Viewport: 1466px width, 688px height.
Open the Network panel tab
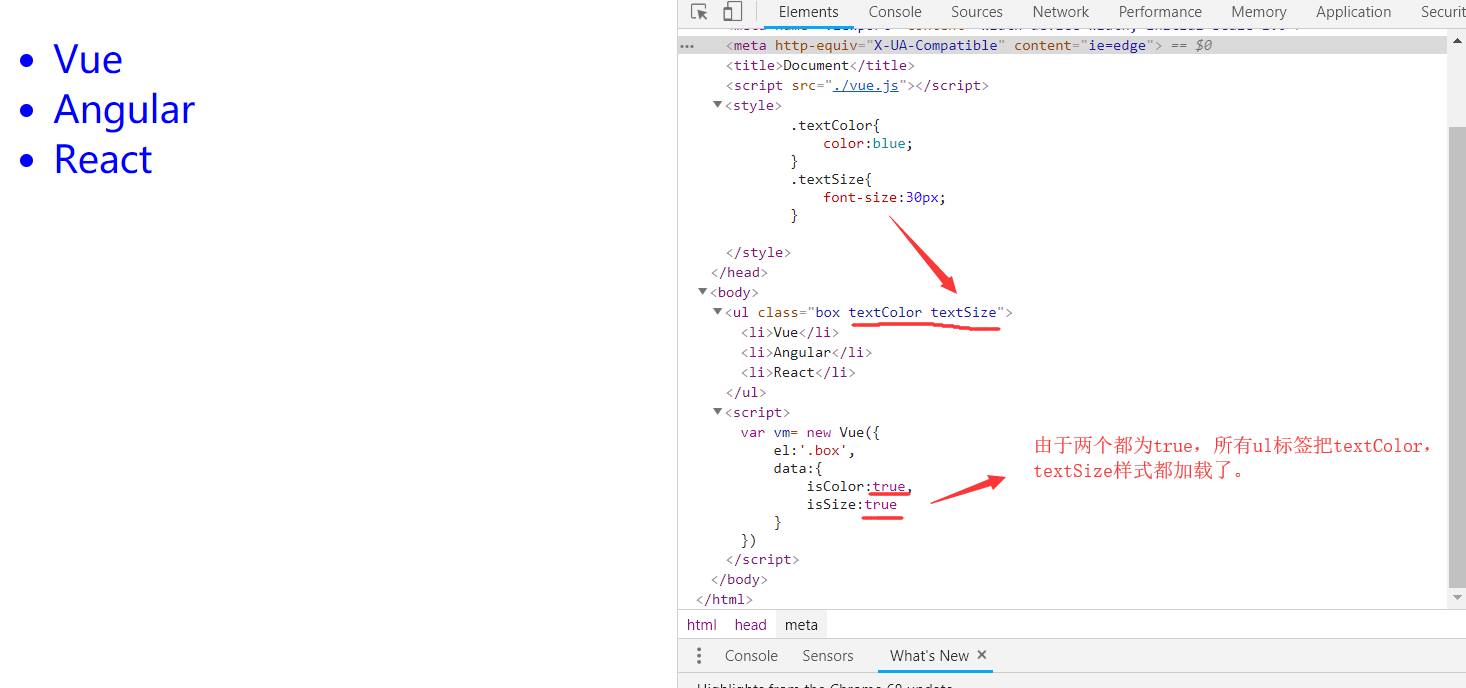coord(1060,12)
